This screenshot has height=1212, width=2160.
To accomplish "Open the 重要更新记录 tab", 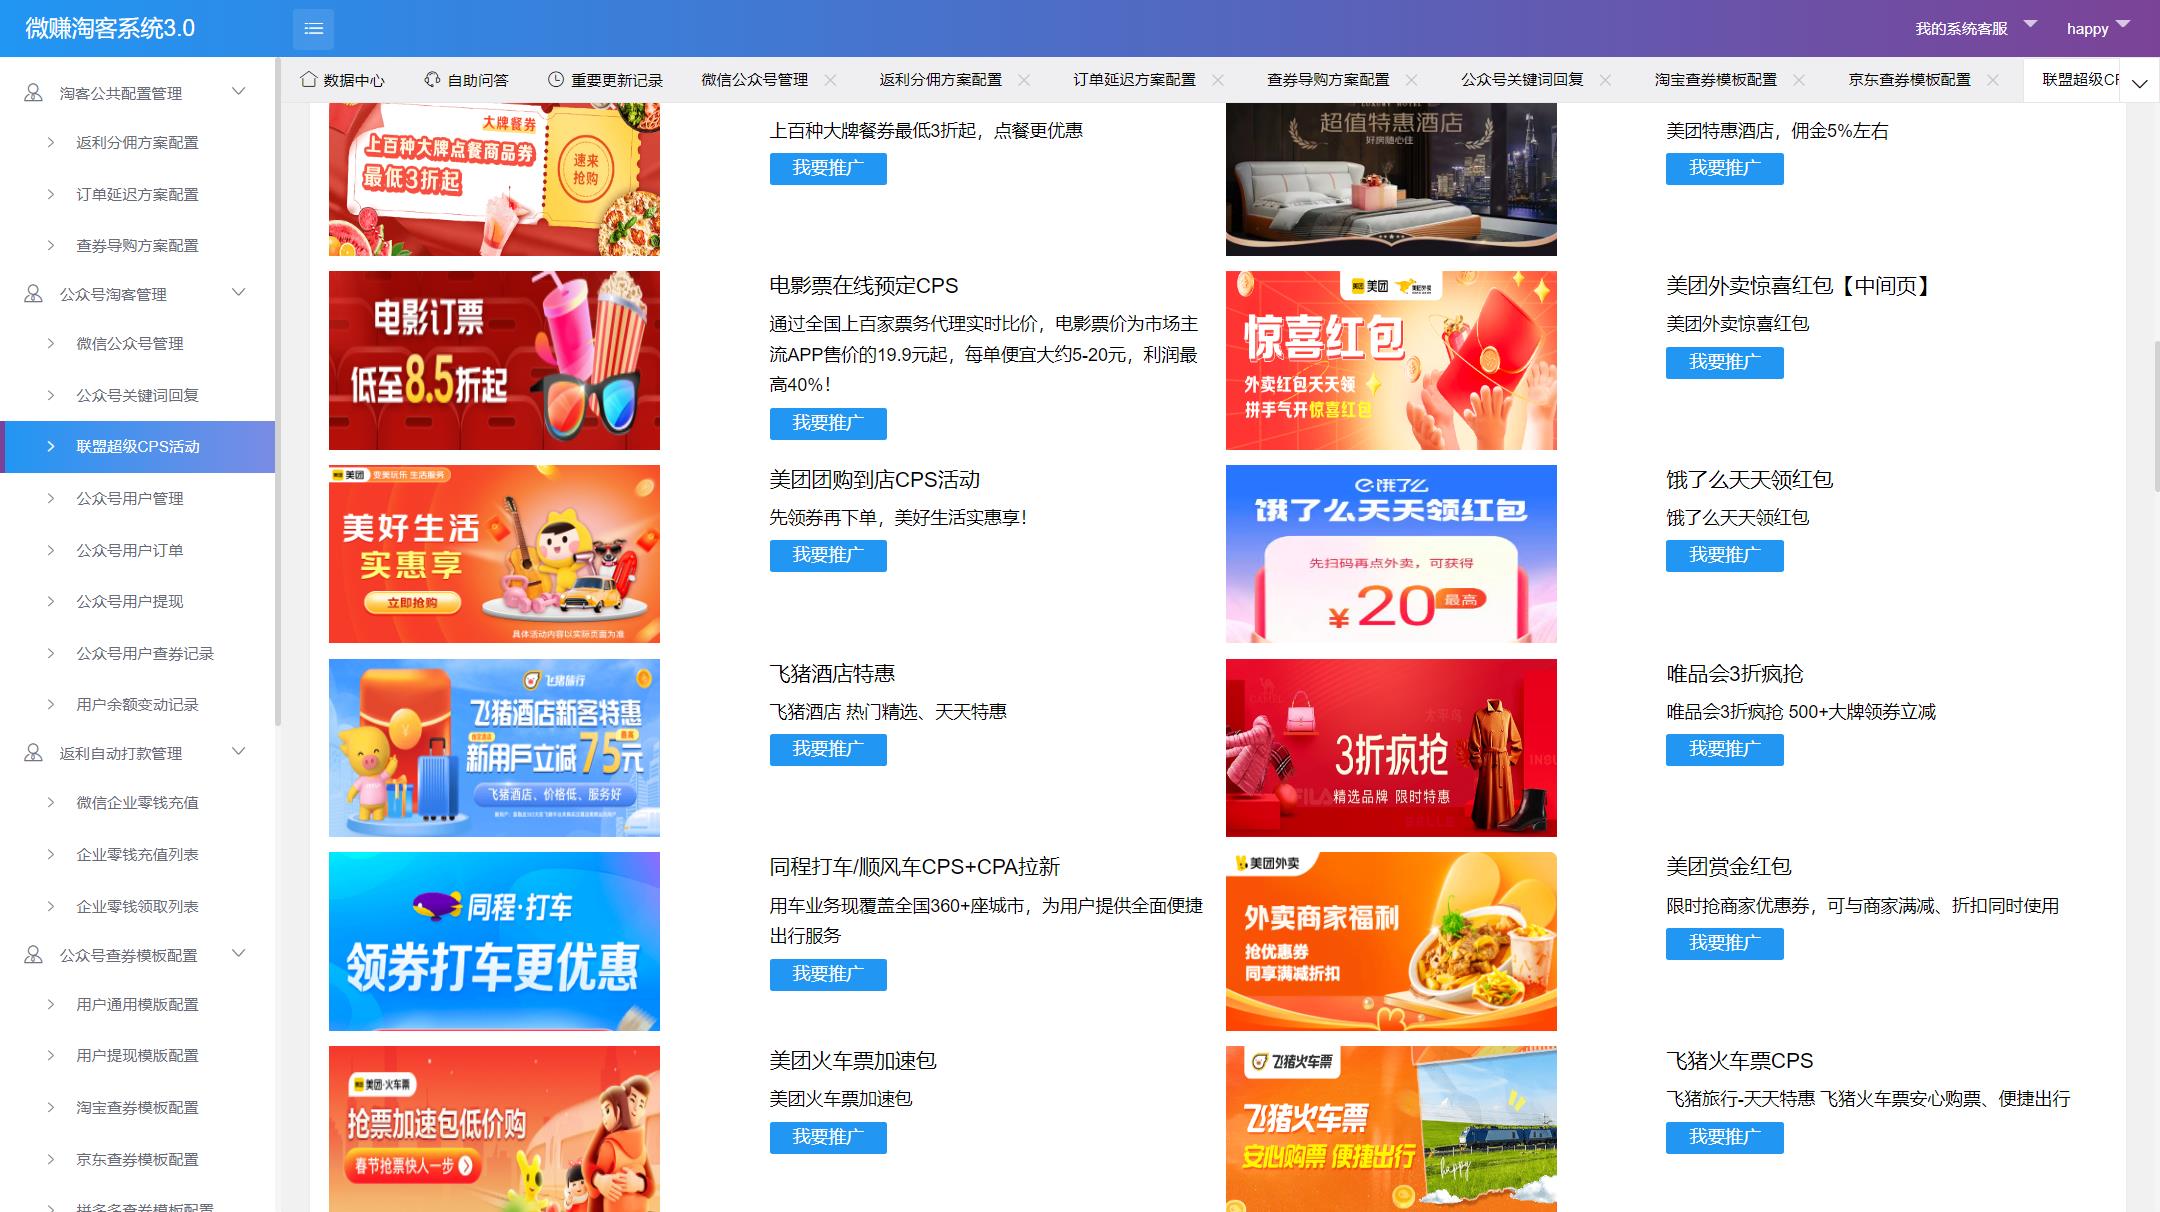I will pos(605,80).
